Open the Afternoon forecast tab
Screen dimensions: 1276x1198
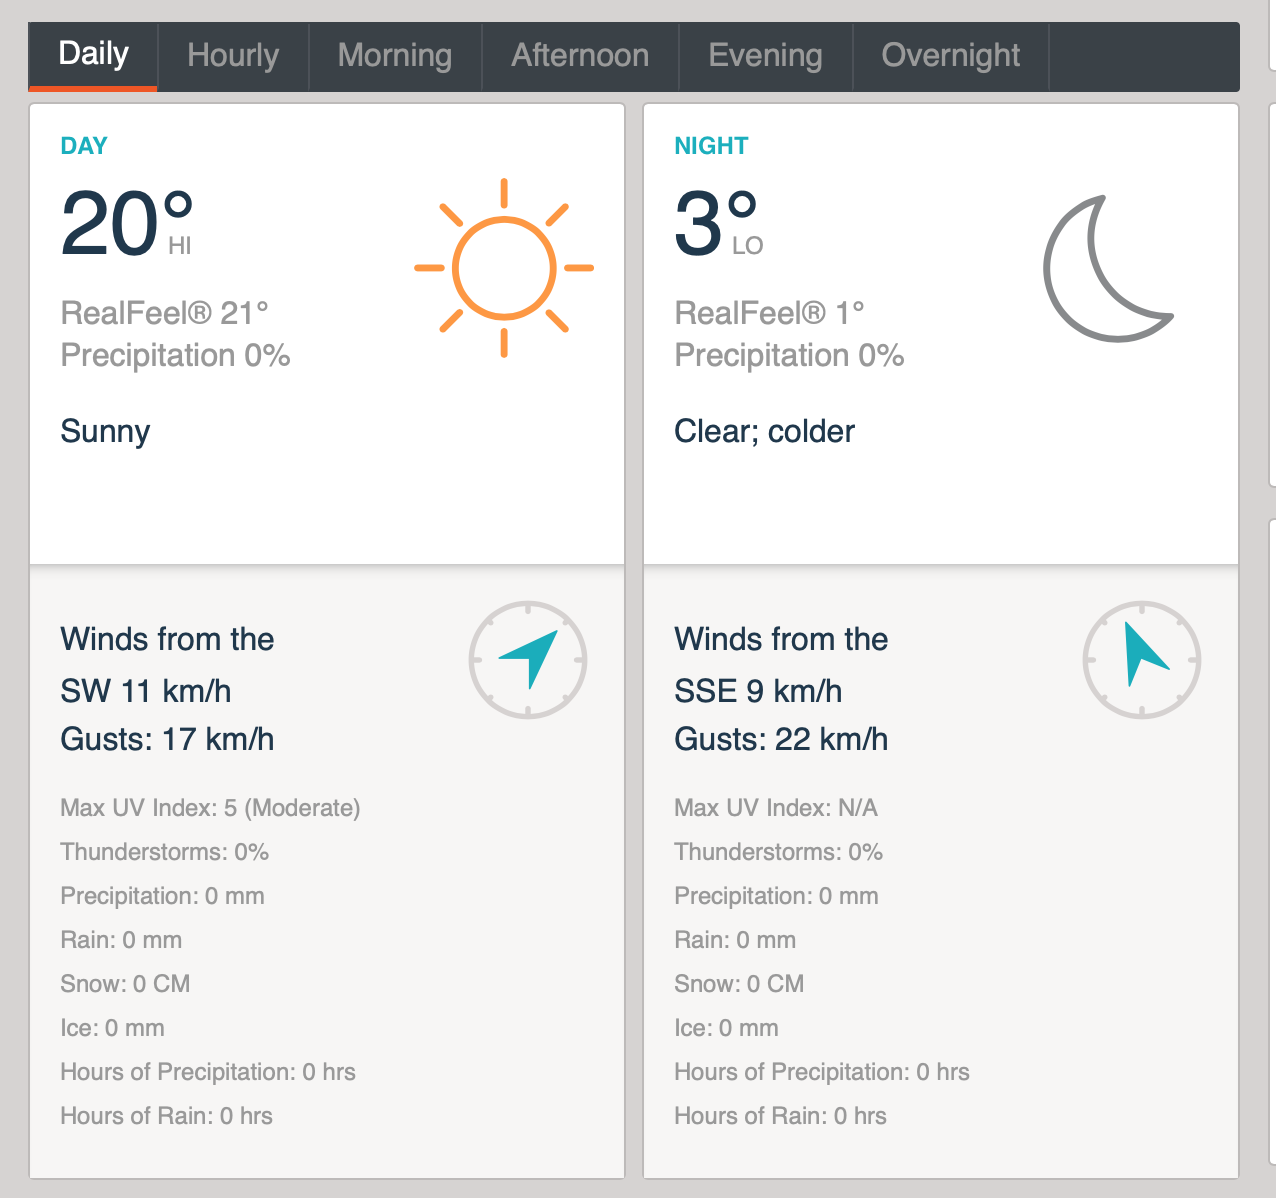[x=580, y=55]
